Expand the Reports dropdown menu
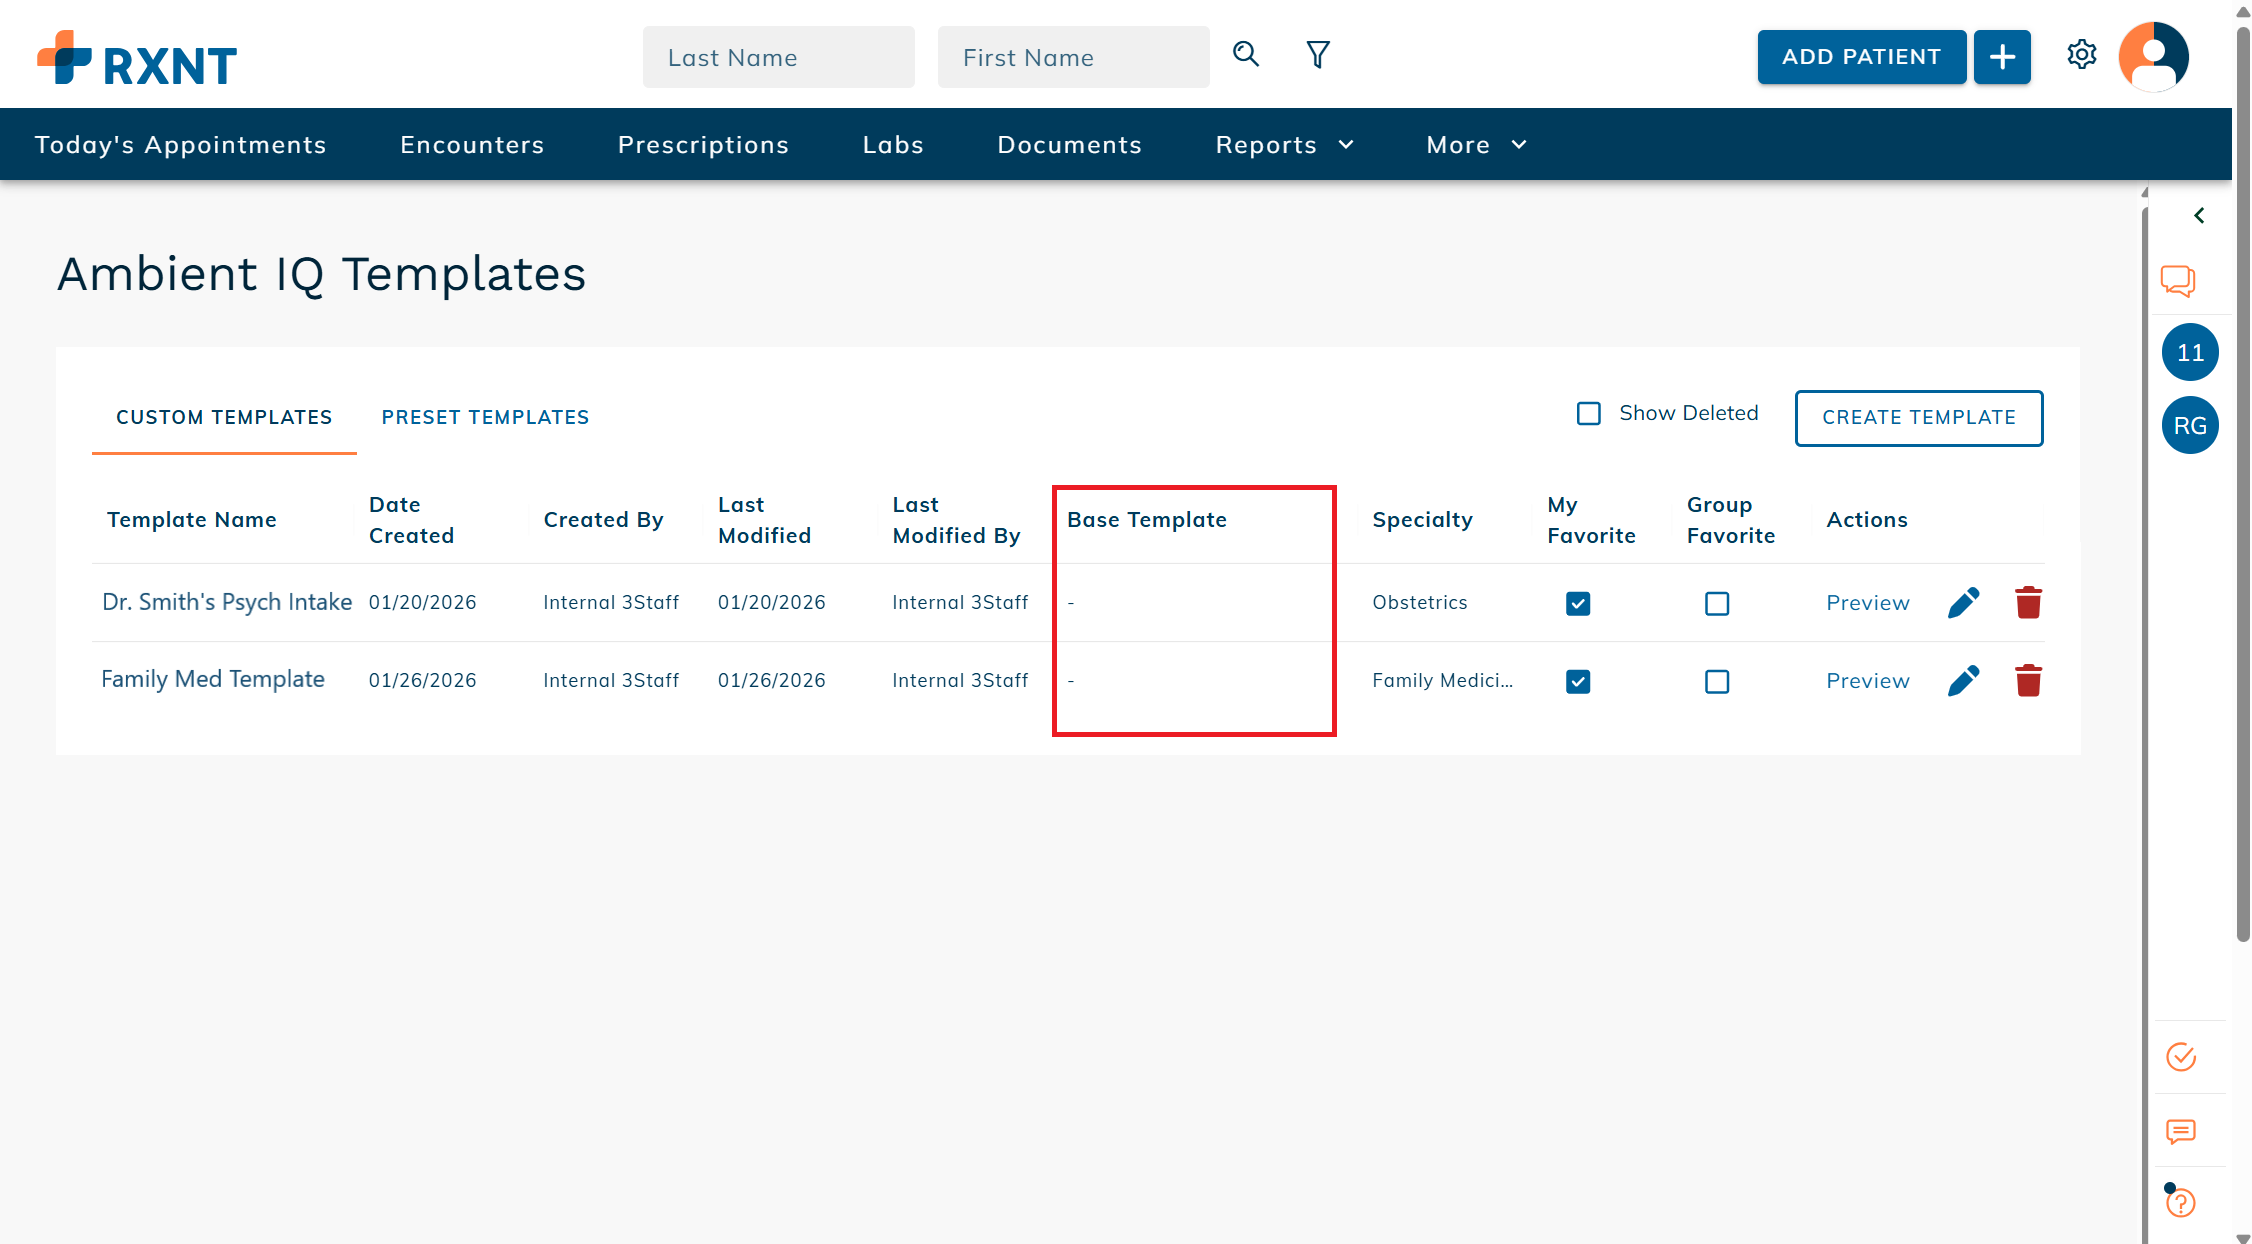 click(1285, 145)
